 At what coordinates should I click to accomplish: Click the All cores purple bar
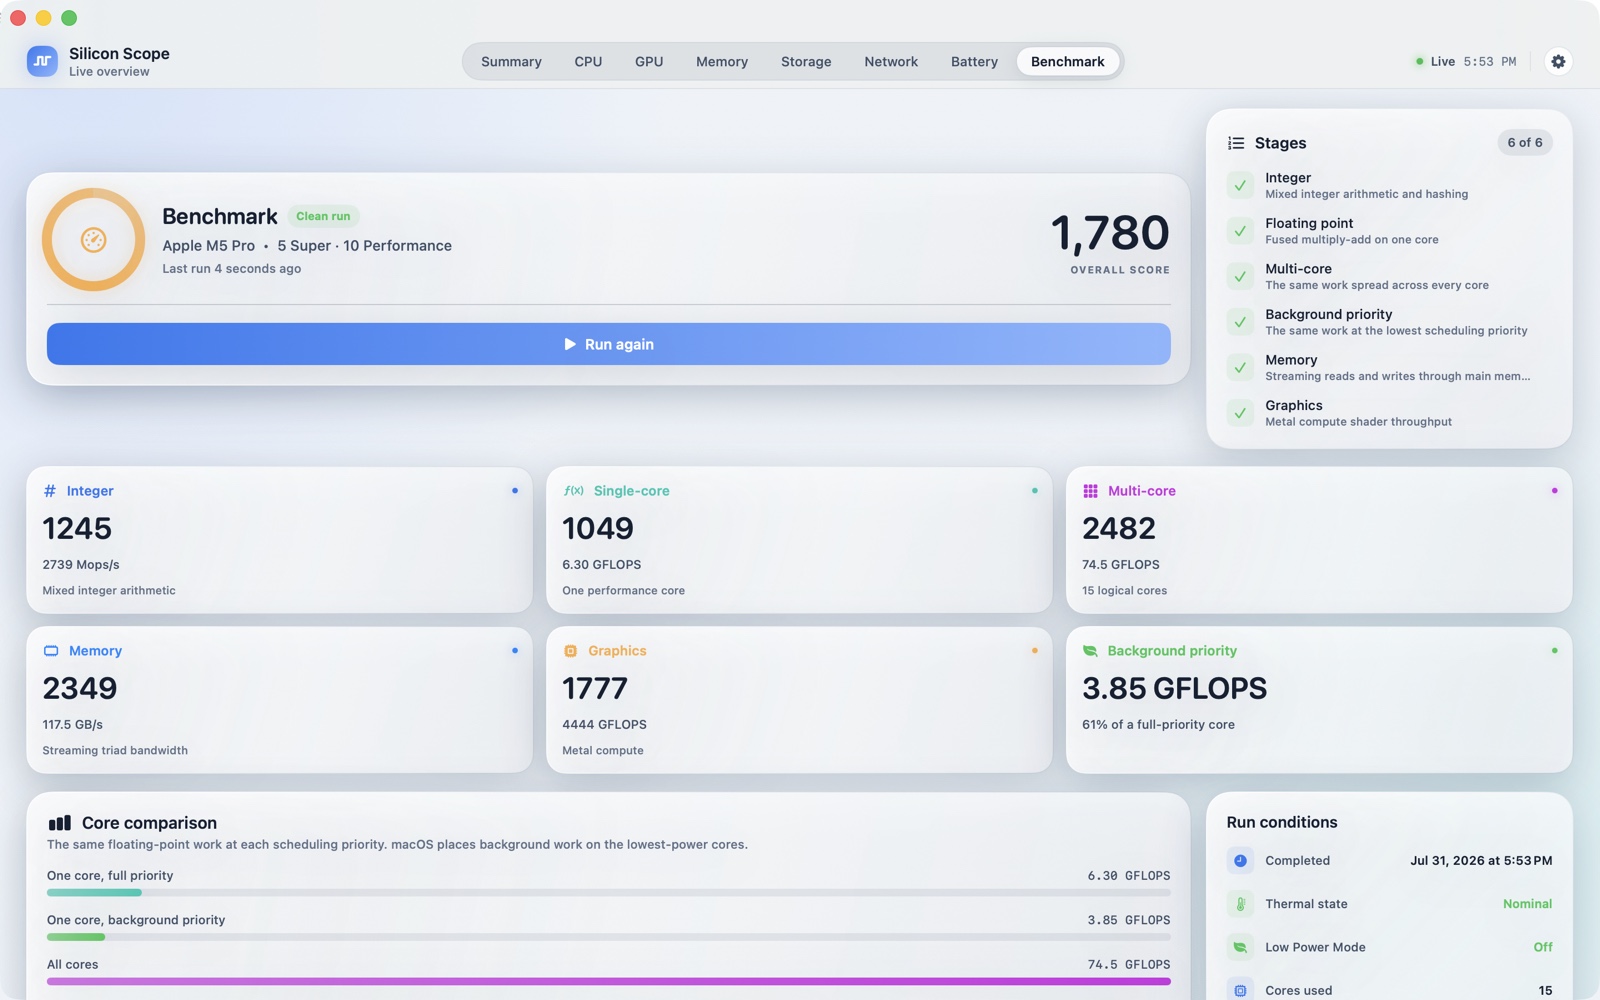click(x=608, y=981)
